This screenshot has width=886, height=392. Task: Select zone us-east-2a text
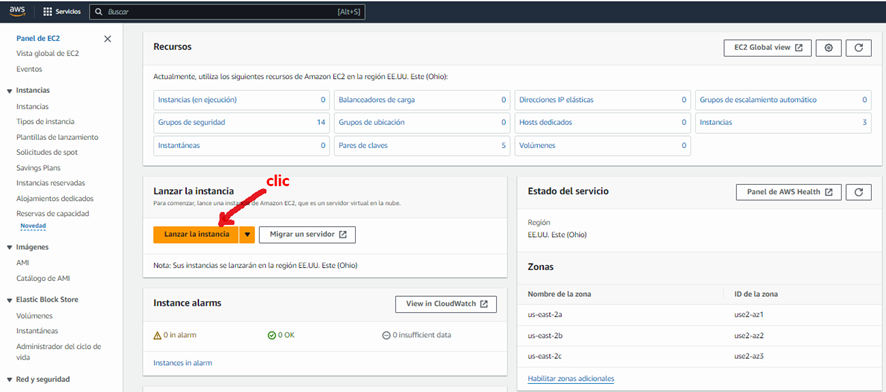coord(544,314)
